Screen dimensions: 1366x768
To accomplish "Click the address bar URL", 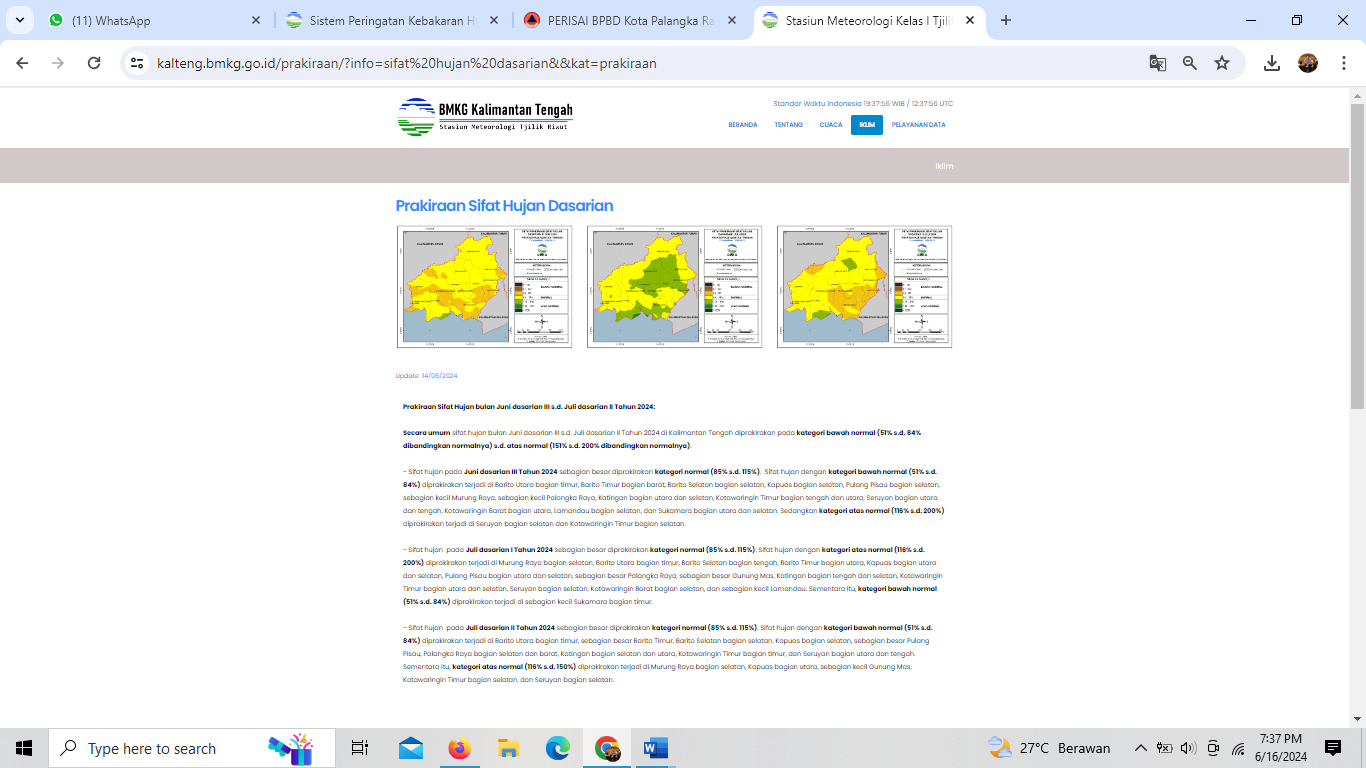I will (x=407, y=63).
